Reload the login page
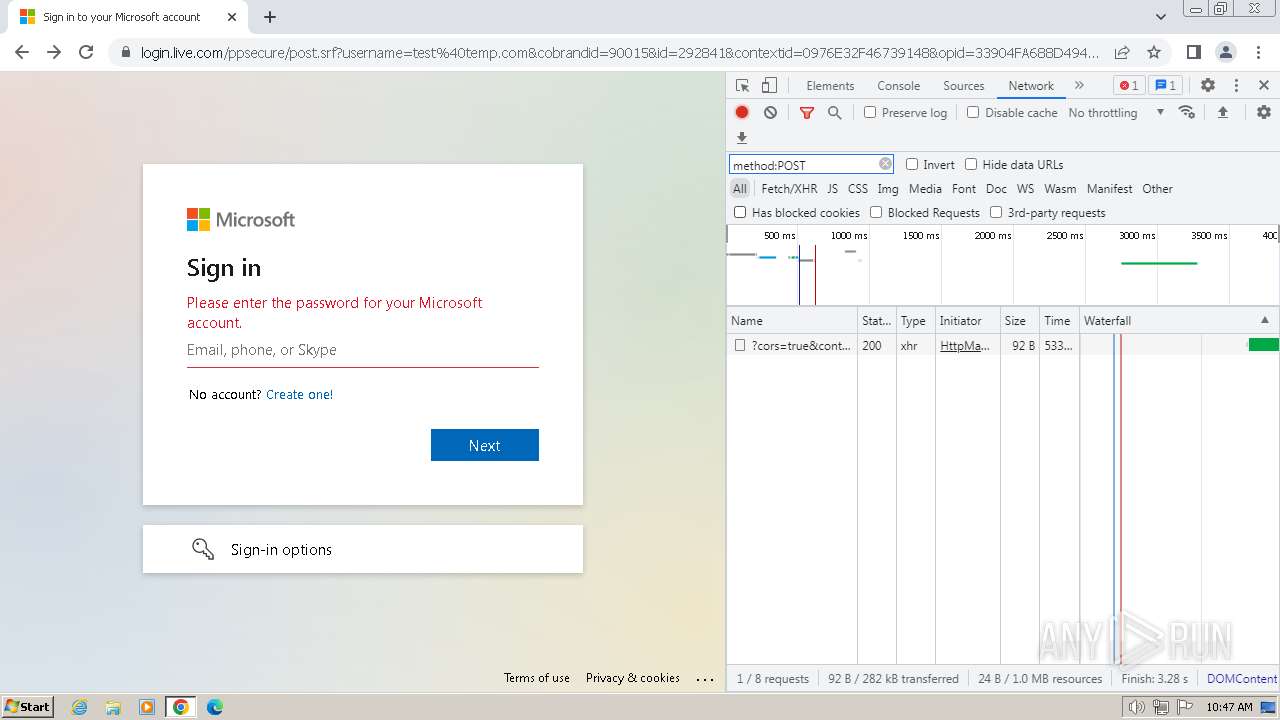 [86, 52]
